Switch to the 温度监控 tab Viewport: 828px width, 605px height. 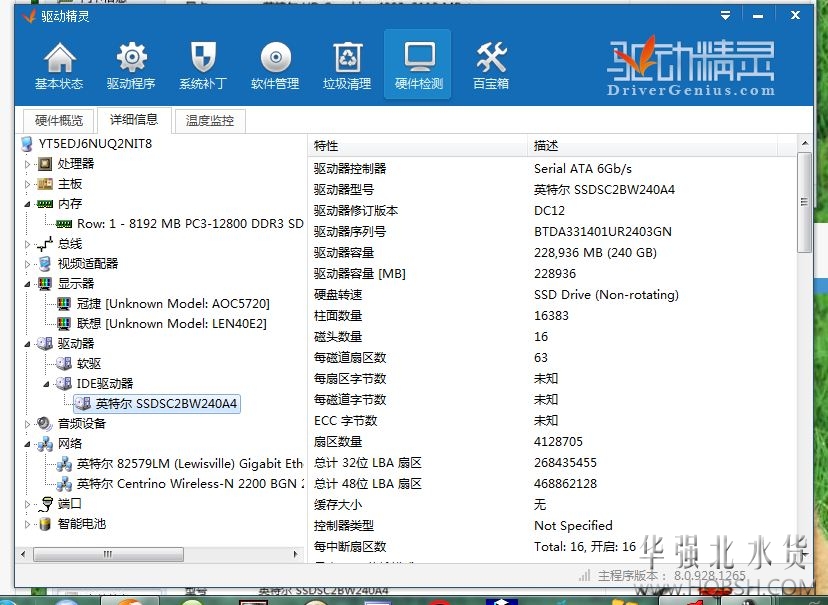210,121
